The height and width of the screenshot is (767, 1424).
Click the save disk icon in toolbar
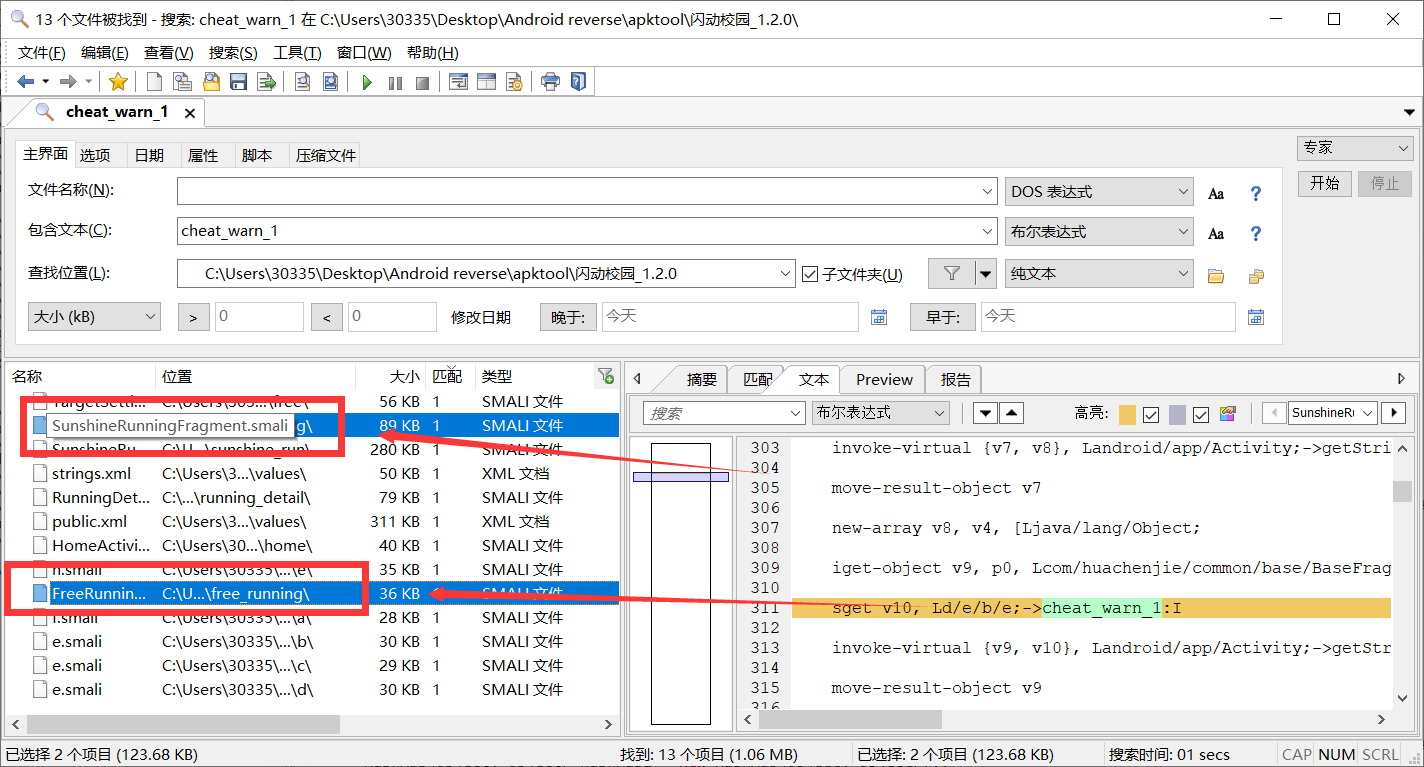[x=239, y=81]
